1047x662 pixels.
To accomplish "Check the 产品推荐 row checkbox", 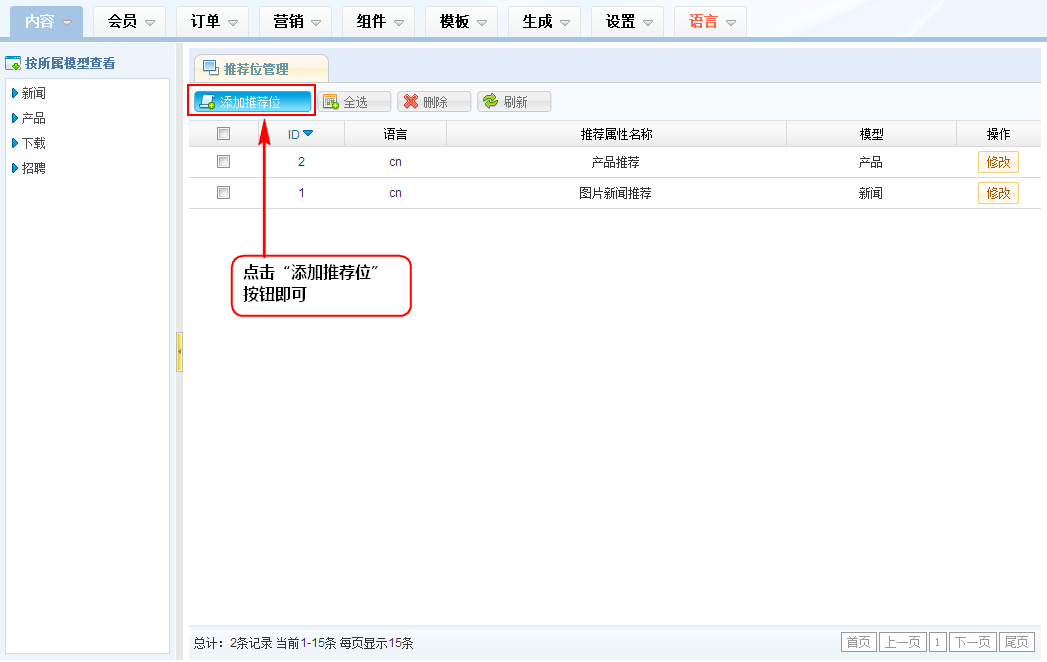I will coord(224,162).
